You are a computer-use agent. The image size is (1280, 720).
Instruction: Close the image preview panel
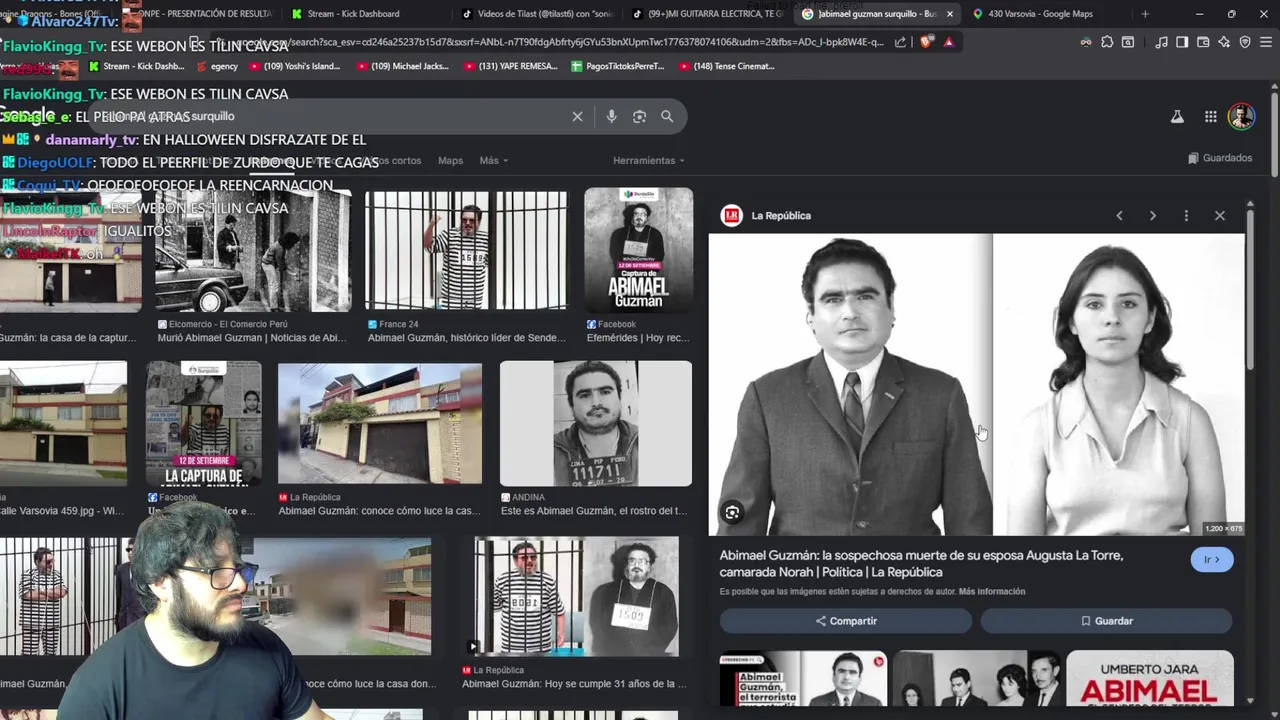(x=1219, y=215)
